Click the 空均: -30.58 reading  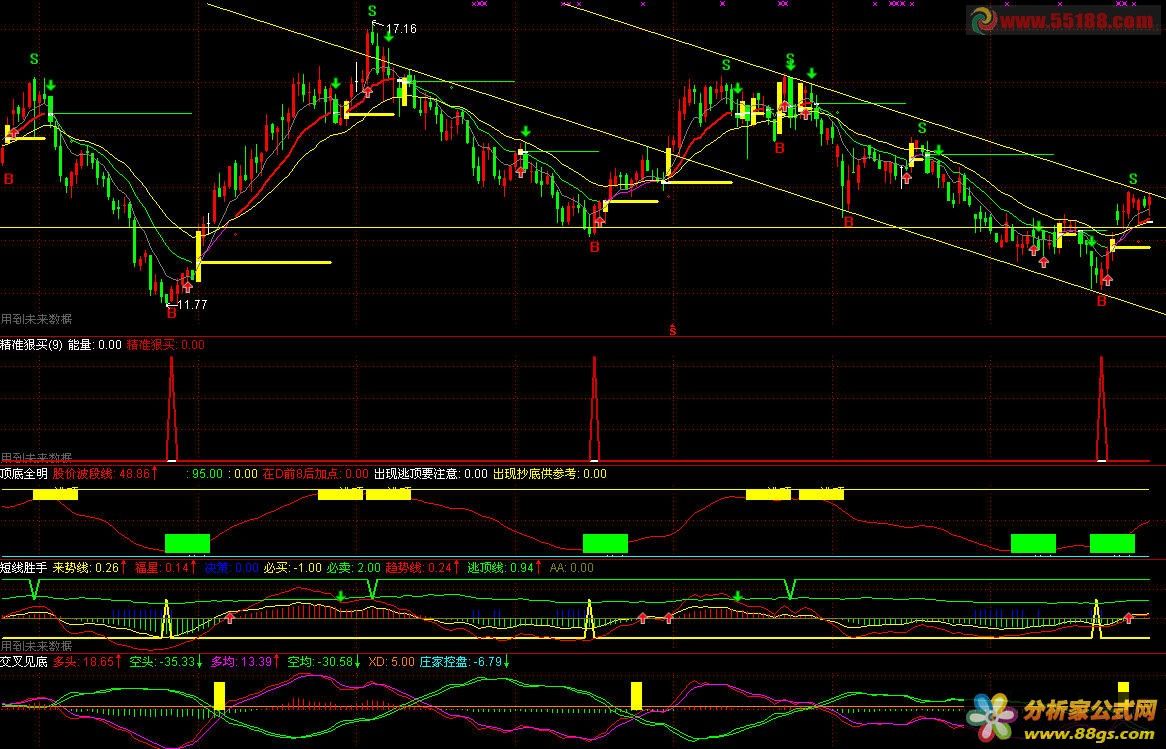[x=325, y=661]
